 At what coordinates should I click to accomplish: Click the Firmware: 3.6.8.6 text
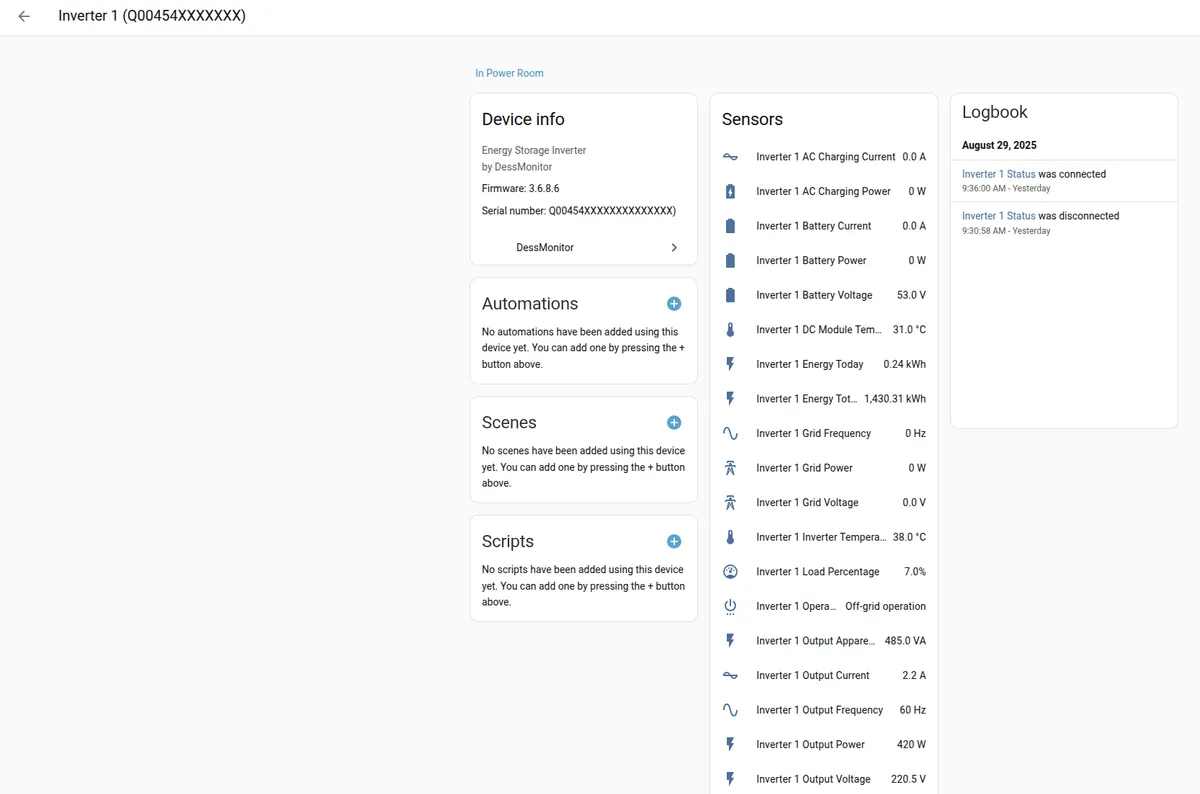click(x=520, y=188)
